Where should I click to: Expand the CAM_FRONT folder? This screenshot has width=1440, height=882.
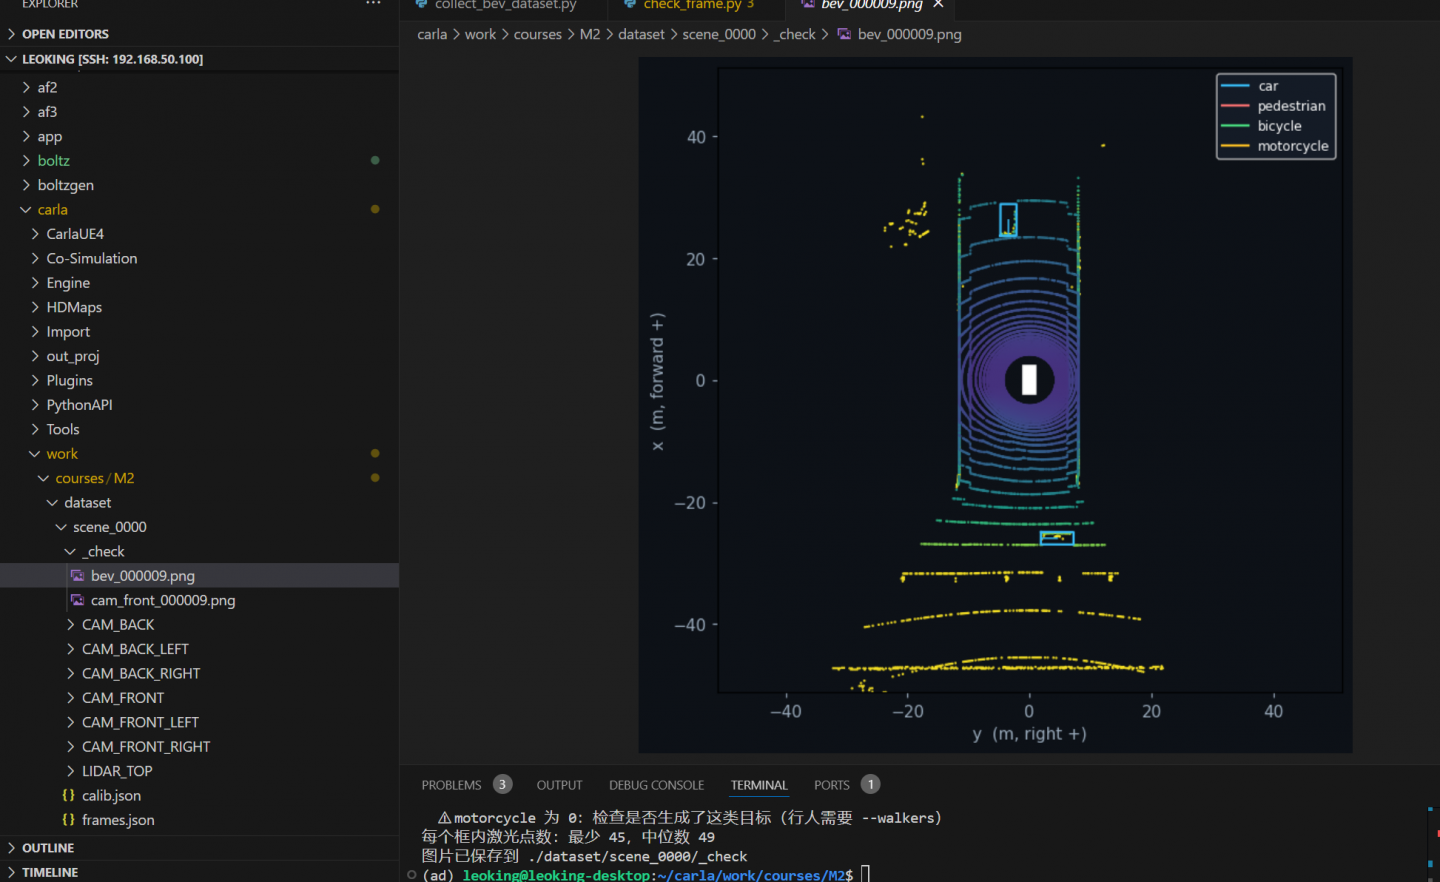(123, 698)
